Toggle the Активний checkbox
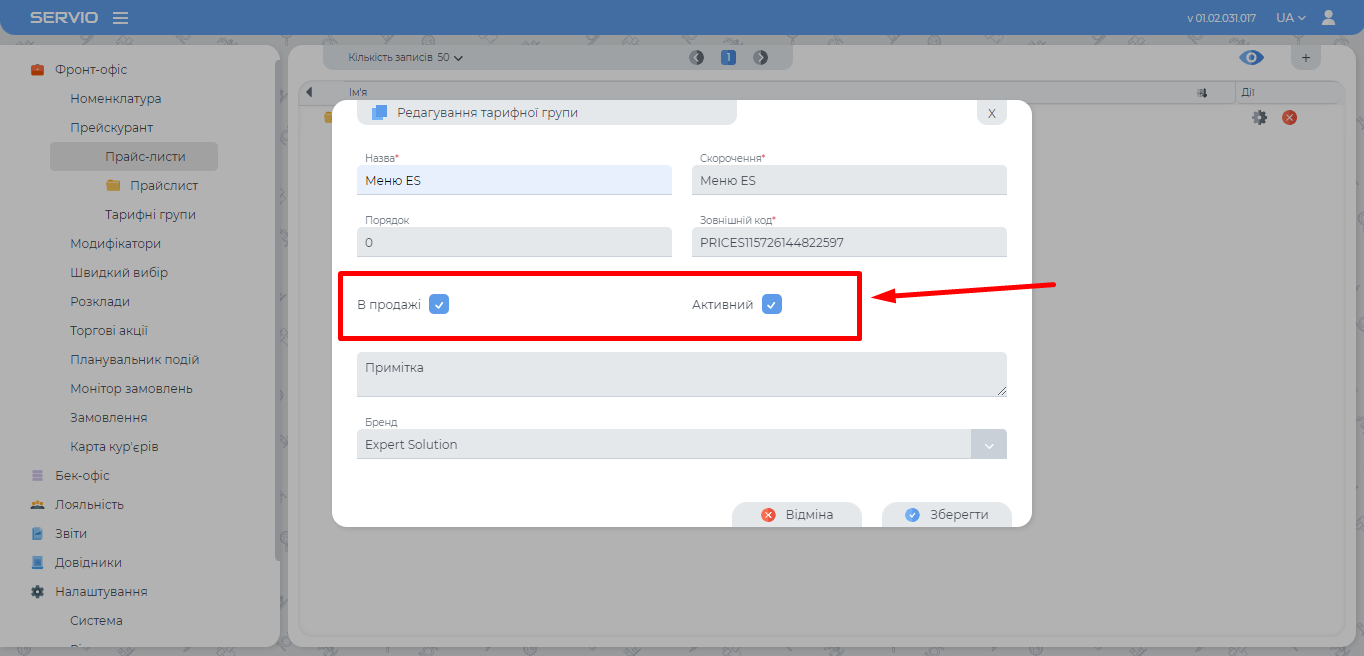Screen dimensions: 1364x656 (x=771, y=304)
